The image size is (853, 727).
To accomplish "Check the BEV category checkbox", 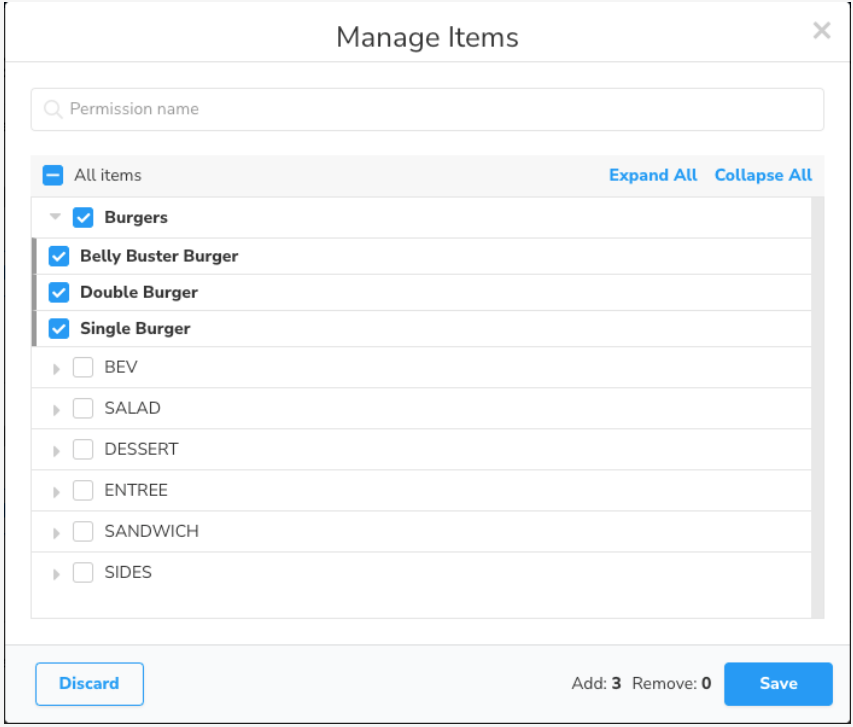I will click(x=83, y=367).
